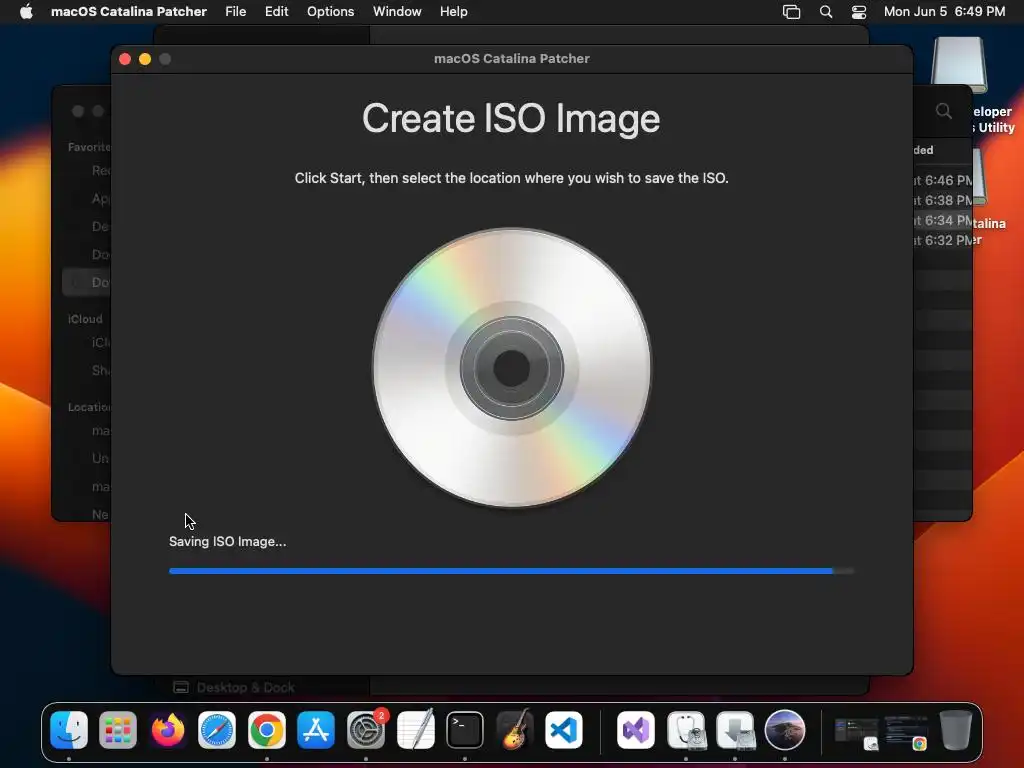Image resolution: width=1024 pixels, height=768 pixels.
Task: Select the highlighted Finder sidebar item
Action: click(x=86, y=282)
